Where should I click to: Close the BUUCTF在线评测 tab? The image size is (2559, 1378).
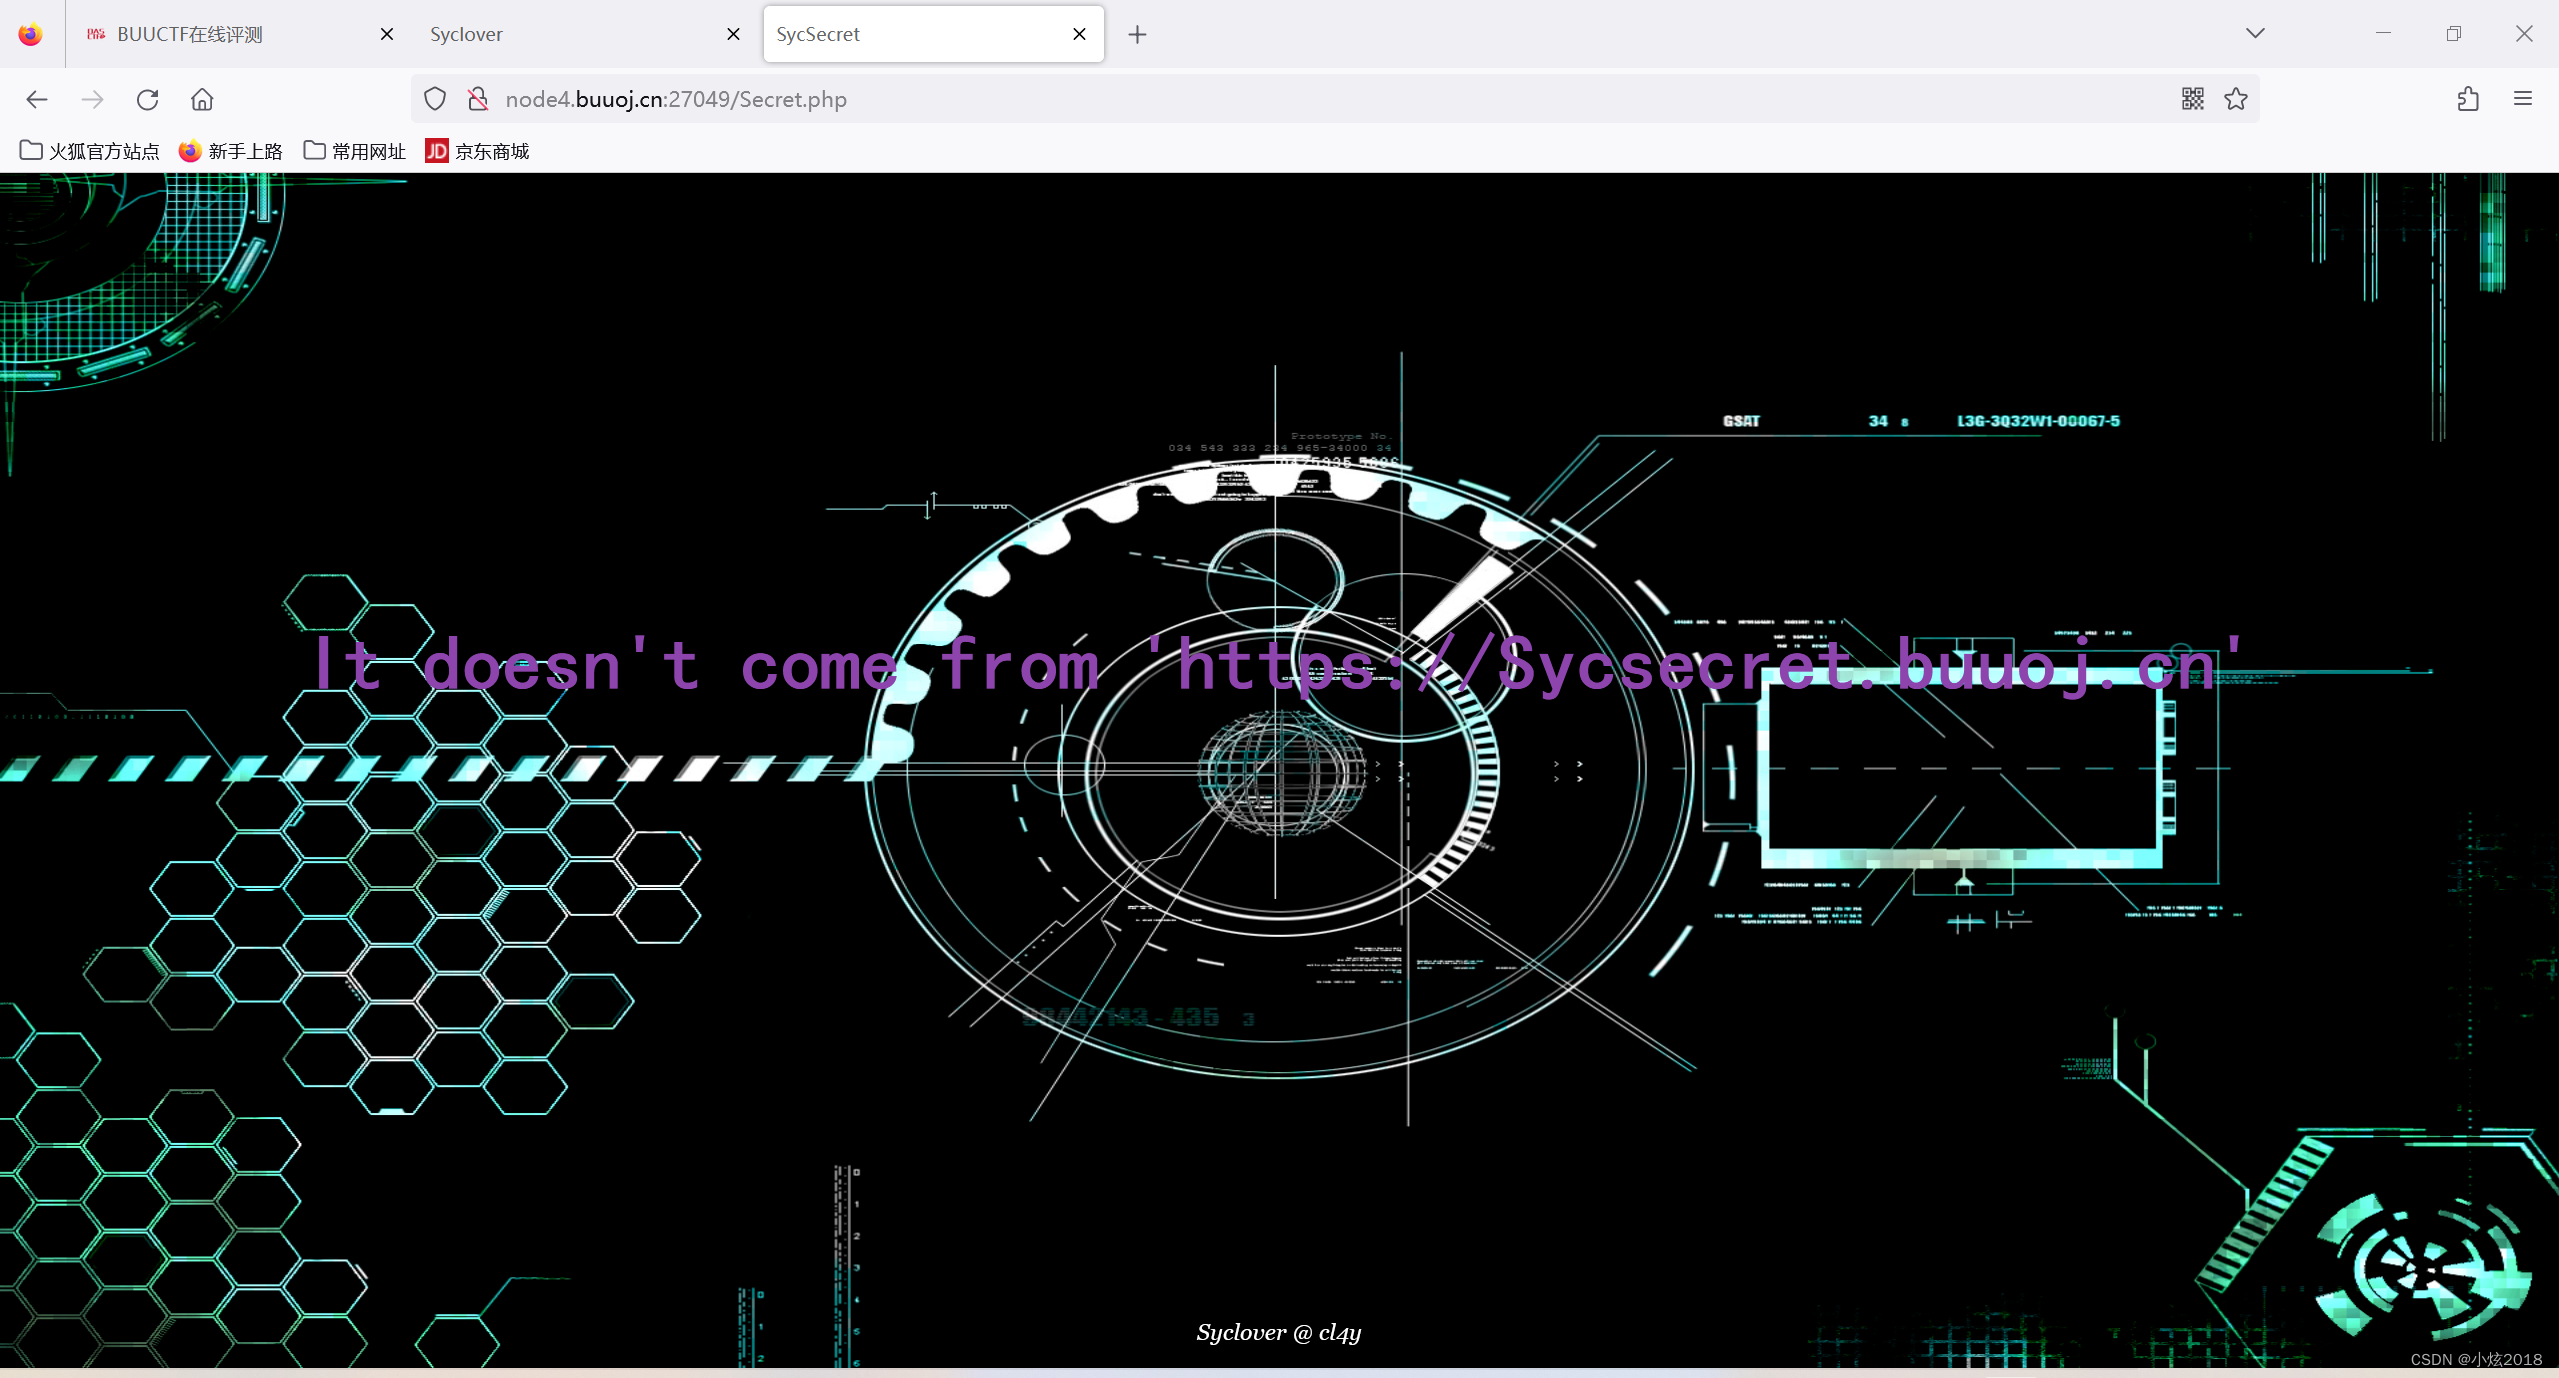point(387,34)
